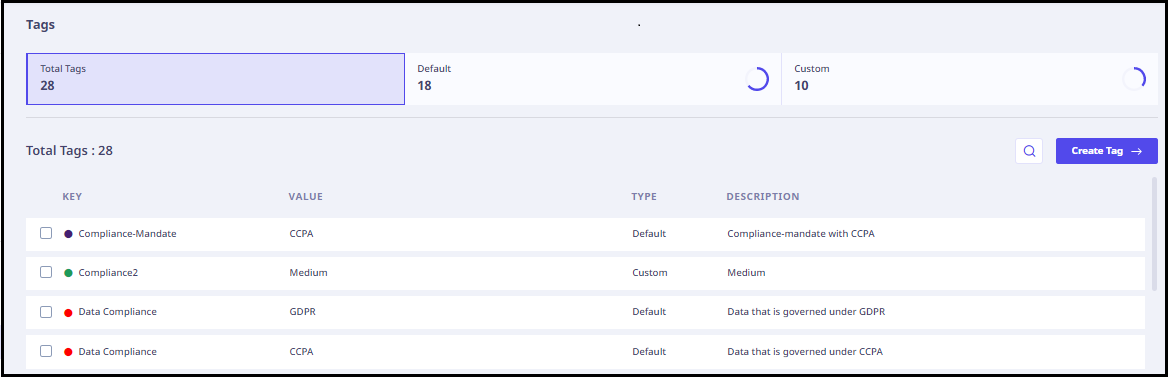Click the DESCRIPTION column header

[x=763, y=197]
